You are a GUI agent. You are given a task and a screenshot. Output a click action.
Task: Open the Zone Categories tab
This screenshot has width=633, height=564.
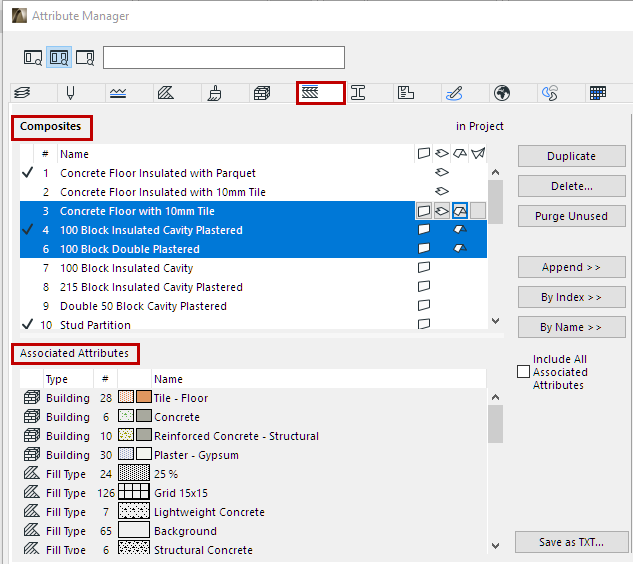coord(406,93)
